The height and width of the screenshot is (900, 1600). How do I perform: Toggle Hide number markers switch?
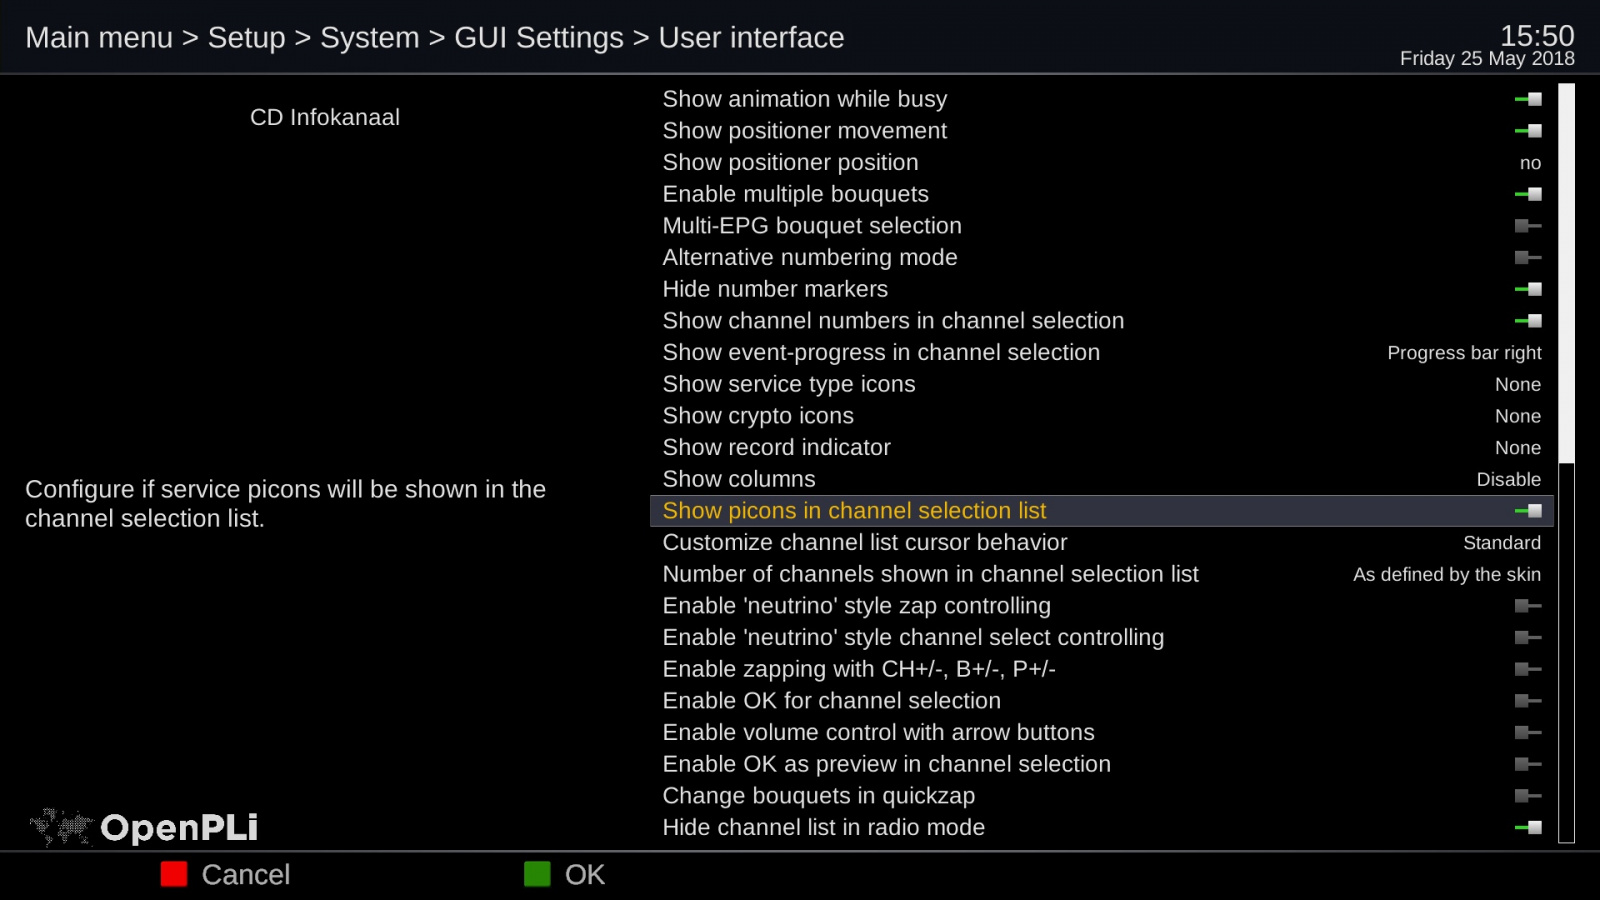click(x=1528, y=289)
